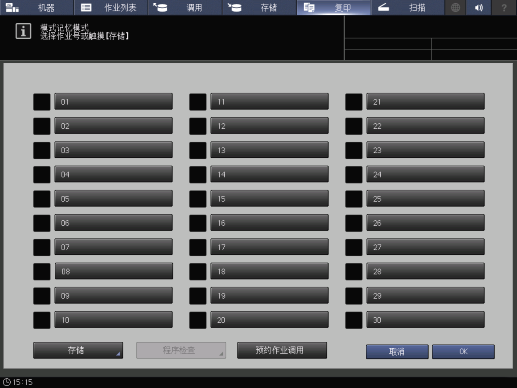Click the 存储 store button at bottom

tap(78, 350)
